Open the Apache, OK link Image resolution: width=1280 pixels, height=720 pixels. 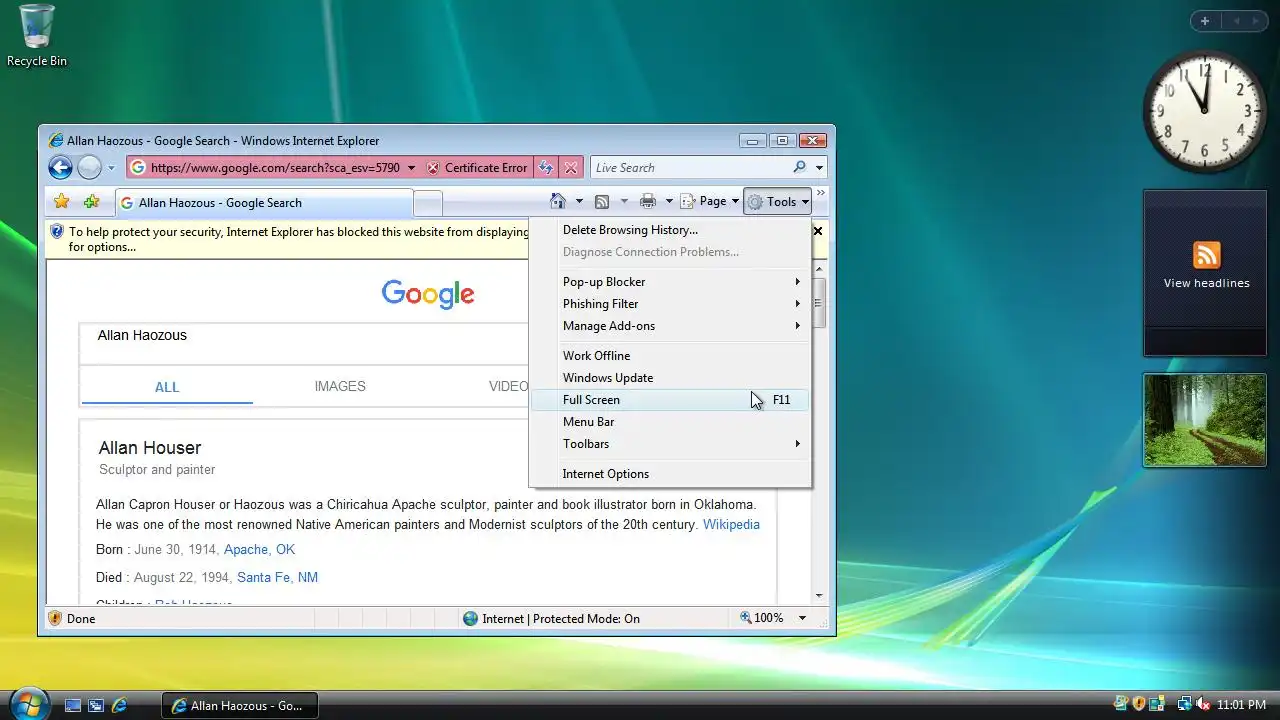click(259, 549)
